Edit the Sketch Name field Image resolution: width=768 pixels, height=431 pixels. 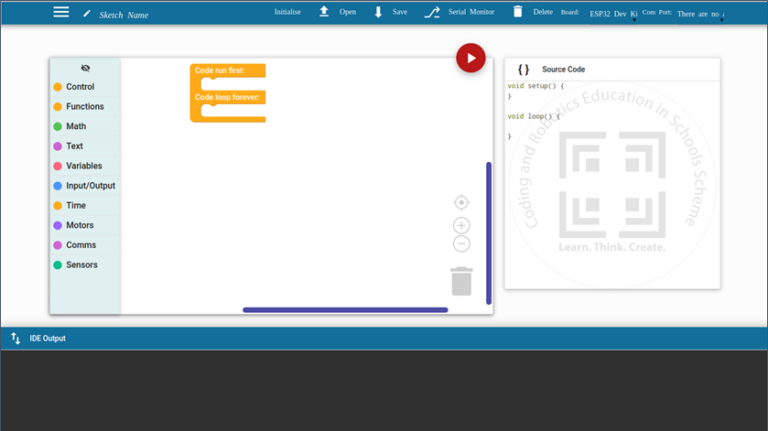(x=124, y=15)
